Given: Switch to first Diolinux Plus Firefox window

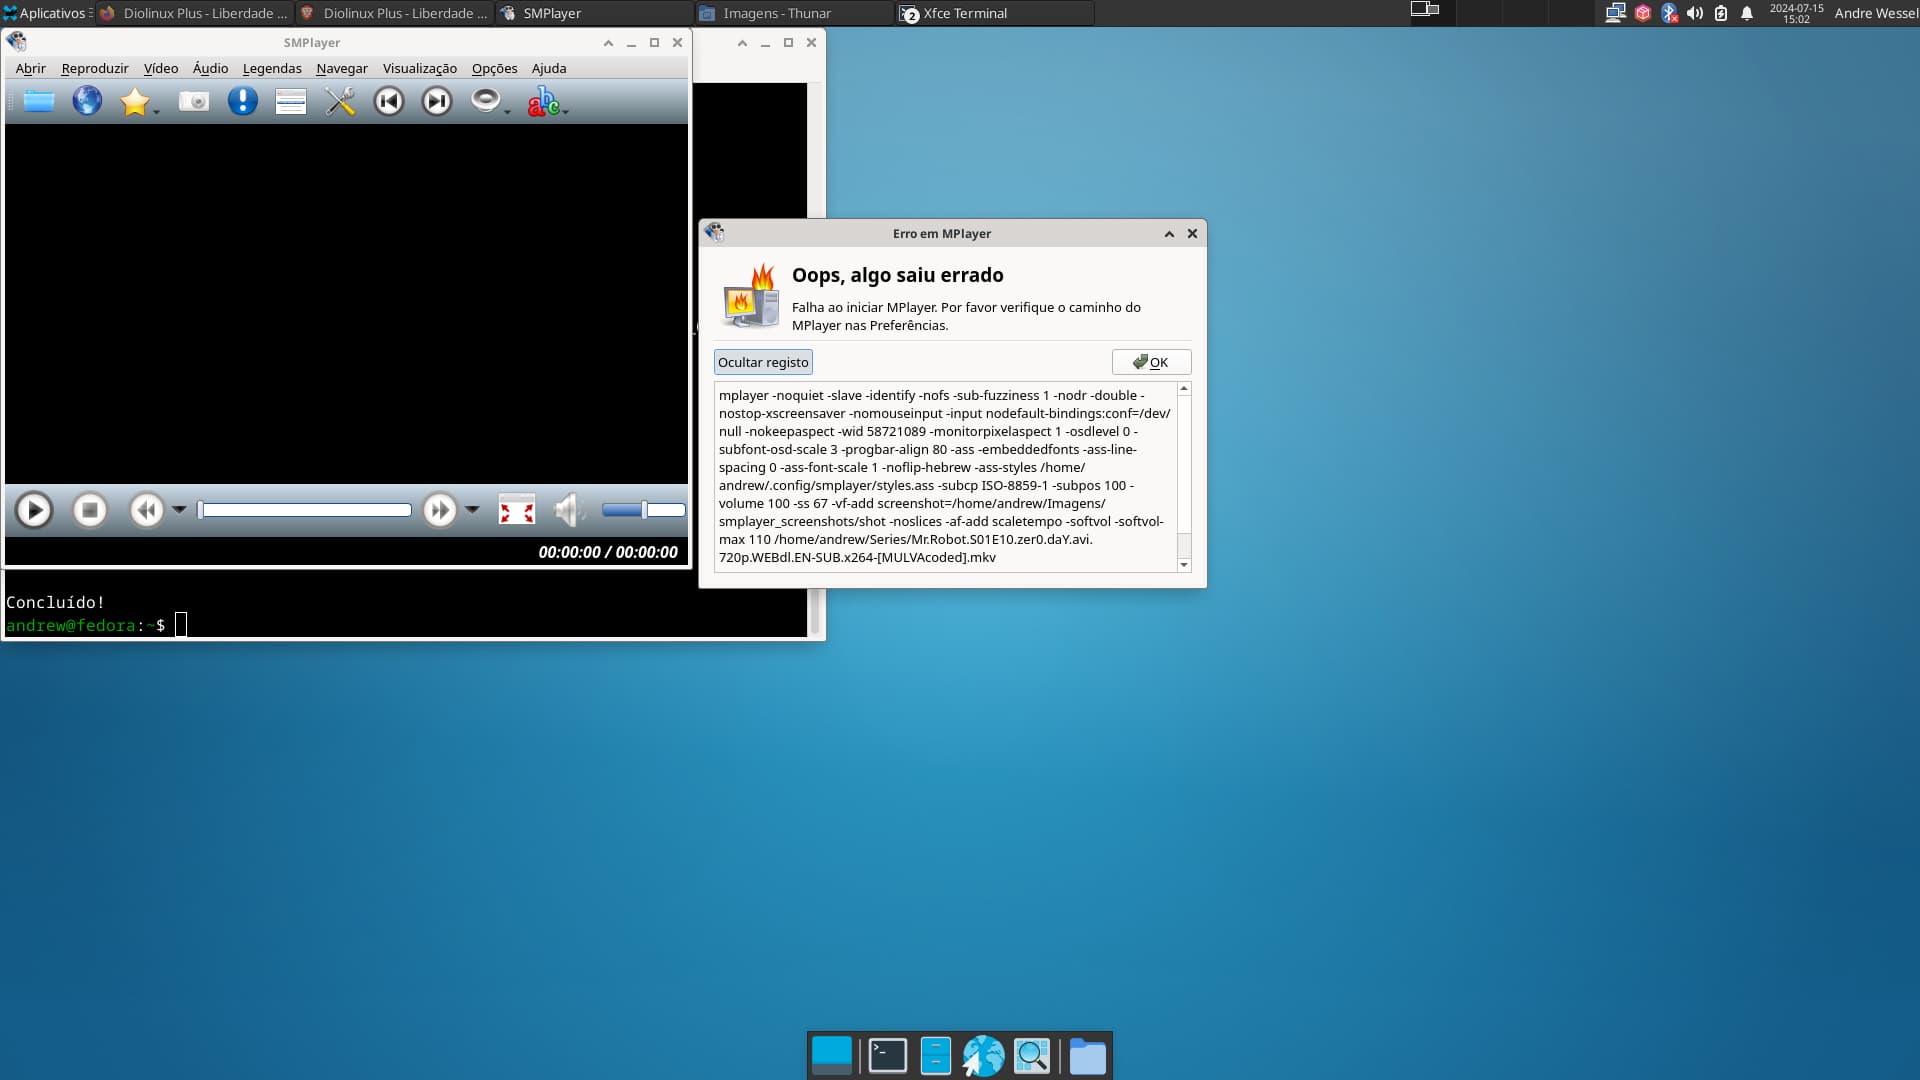Looking at the screenshot, I should click(195, 13).
